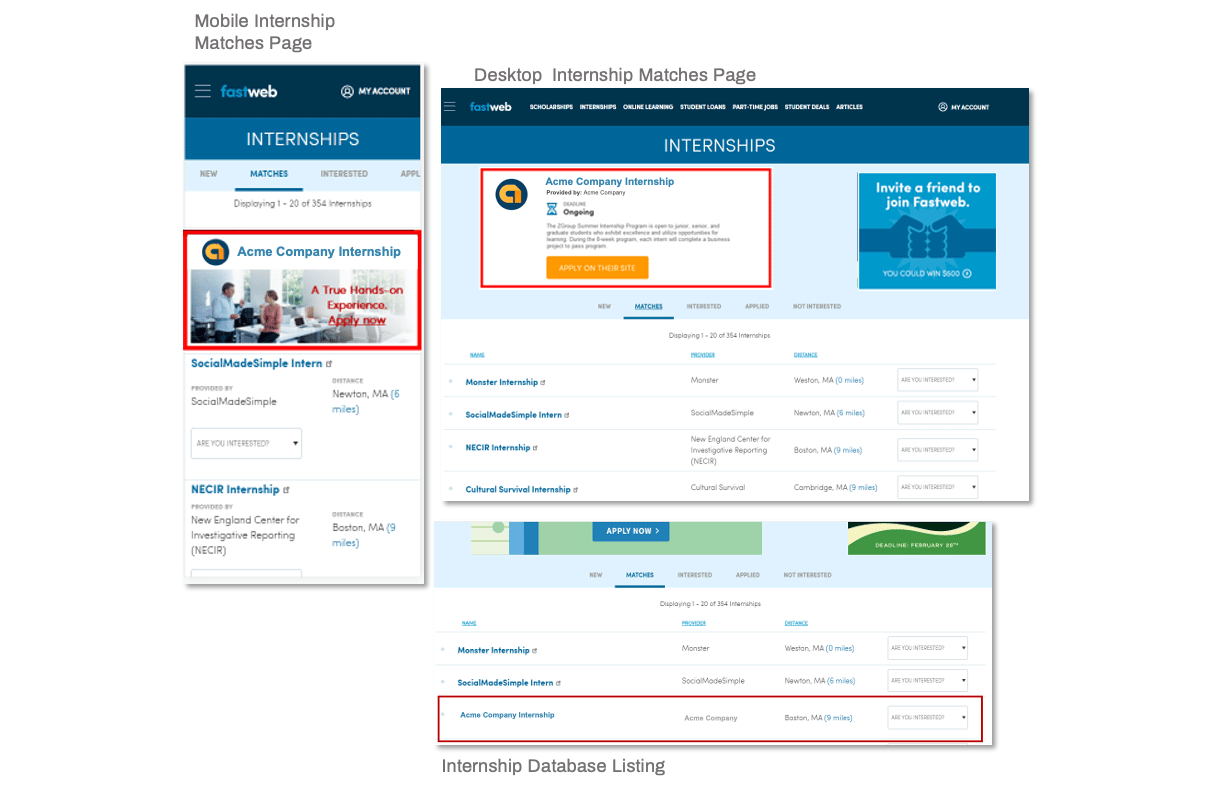Click the arrow icon beside 'You could win $600'
1218x789 pixels.
coord(967,273)
